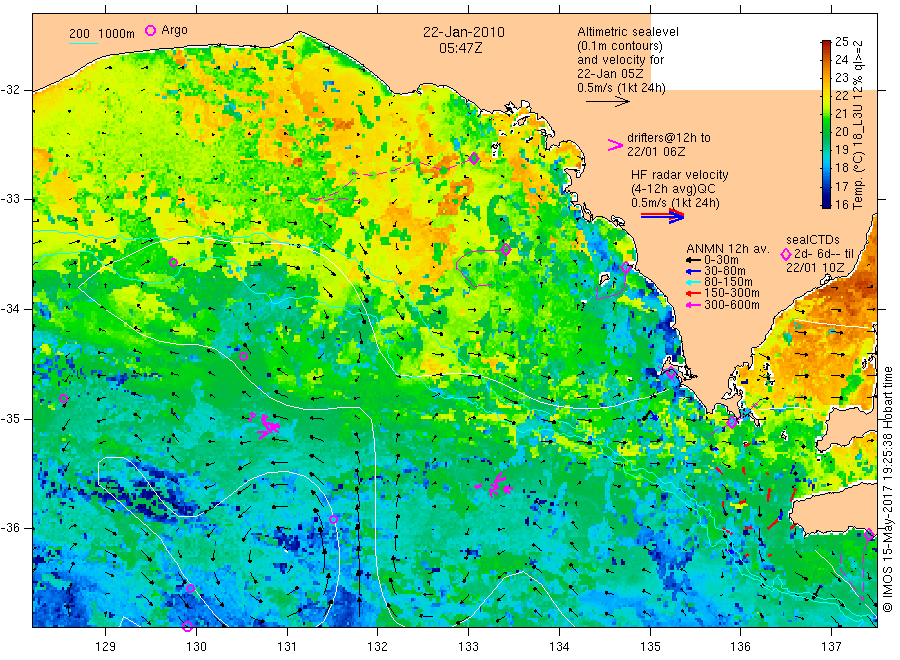Click the cyan 80-150m ANMN legend arrow
The image size is (900, 660).
tap(693, 282)
